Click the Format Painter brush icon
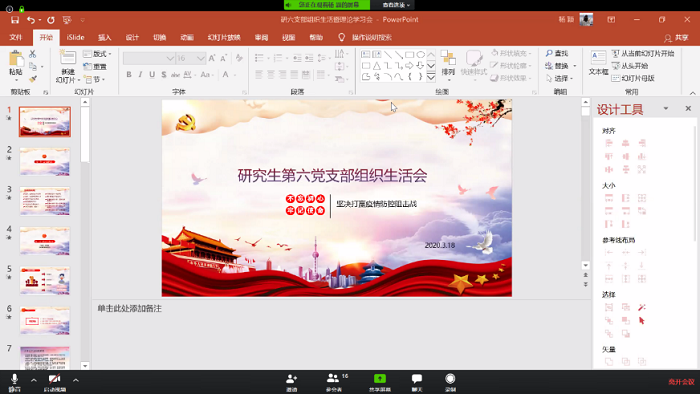Screen dimensions: 700x394 (x=33, y=79)
